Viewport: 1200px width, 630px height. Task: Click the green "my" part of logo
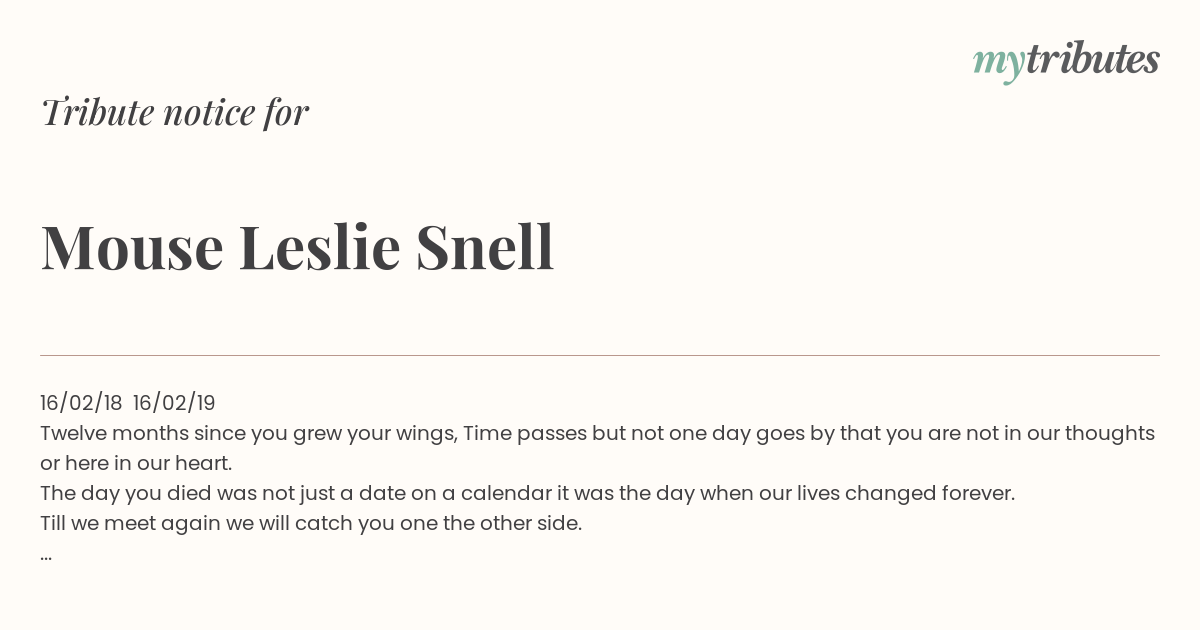(998, 65)
